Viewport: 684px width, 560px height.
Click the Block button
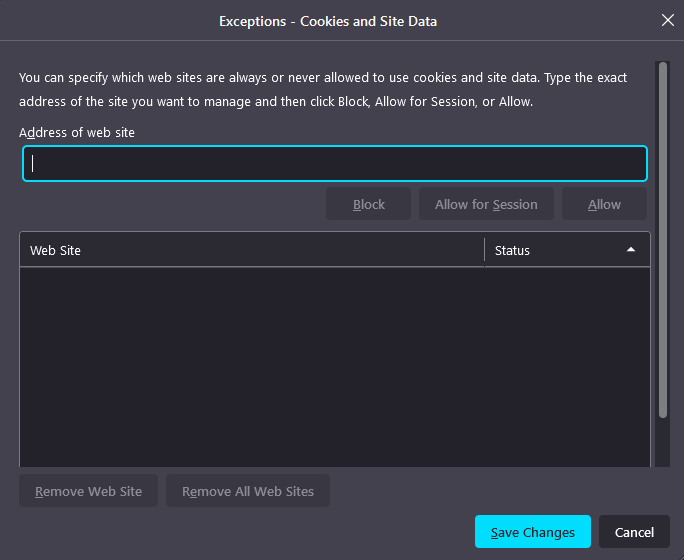coord(369,204)
